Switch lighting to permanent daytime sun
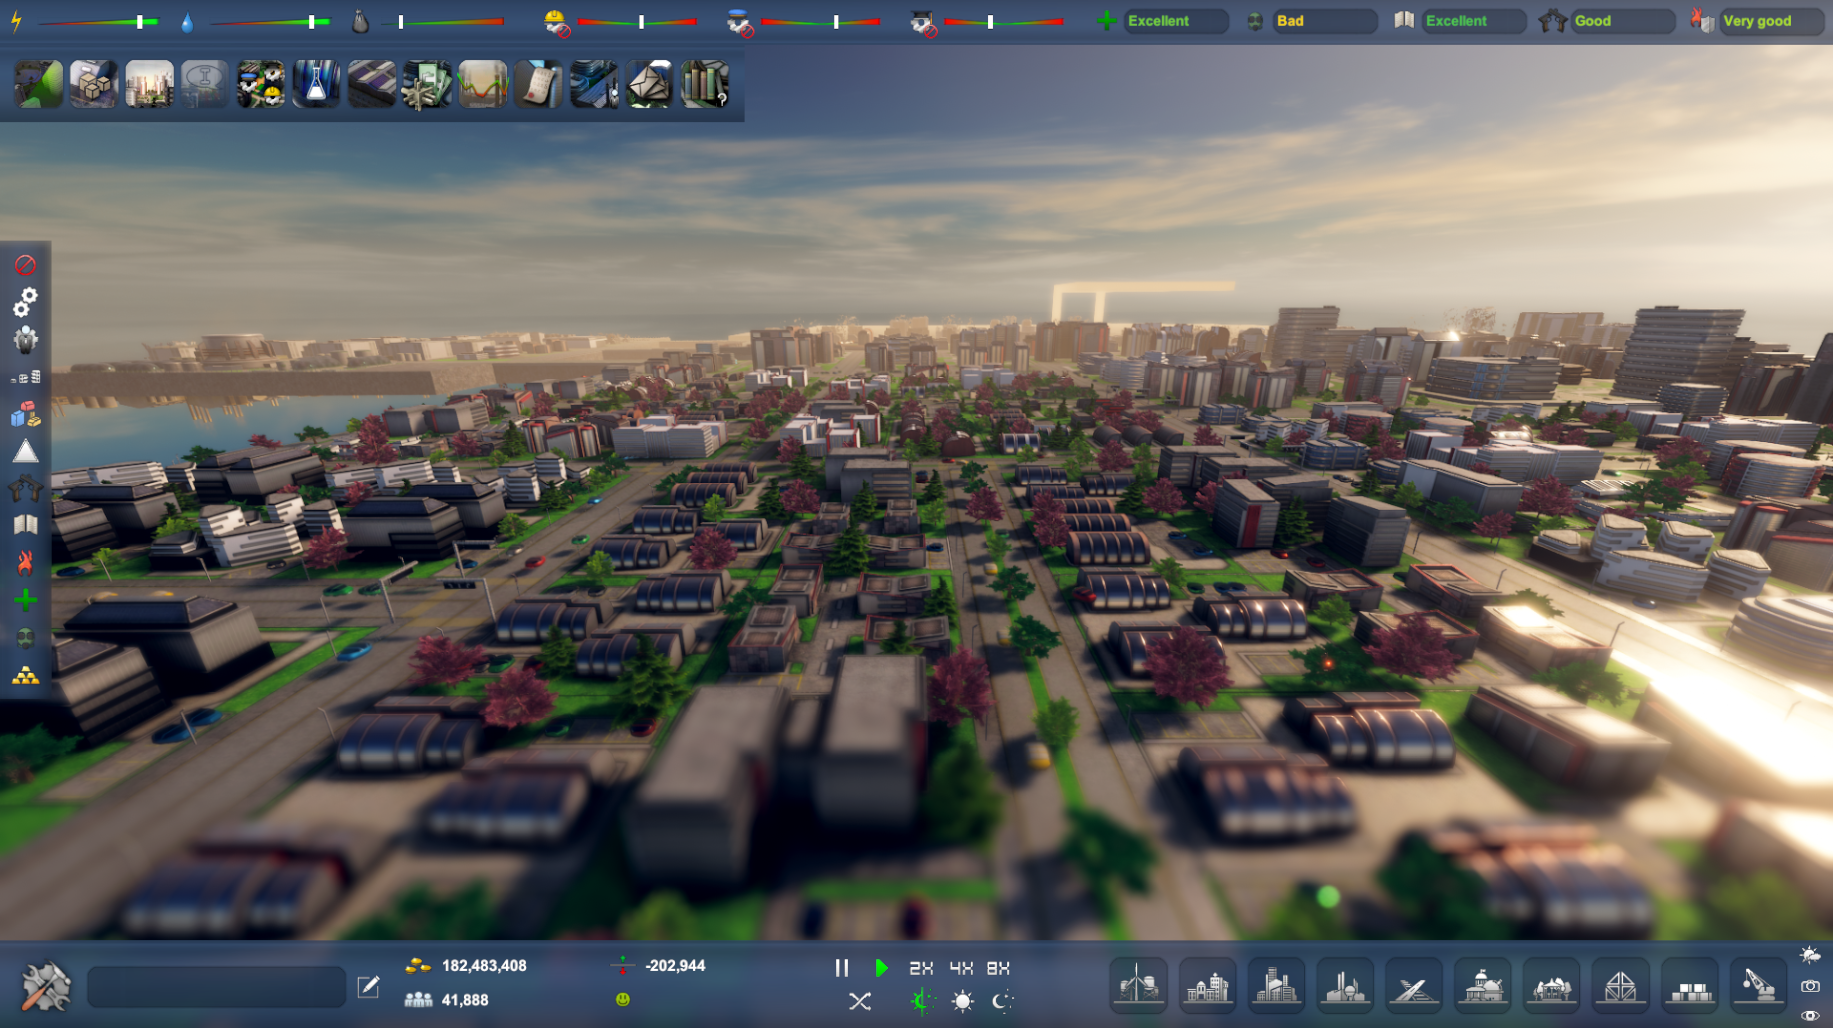 point(963,1001)
